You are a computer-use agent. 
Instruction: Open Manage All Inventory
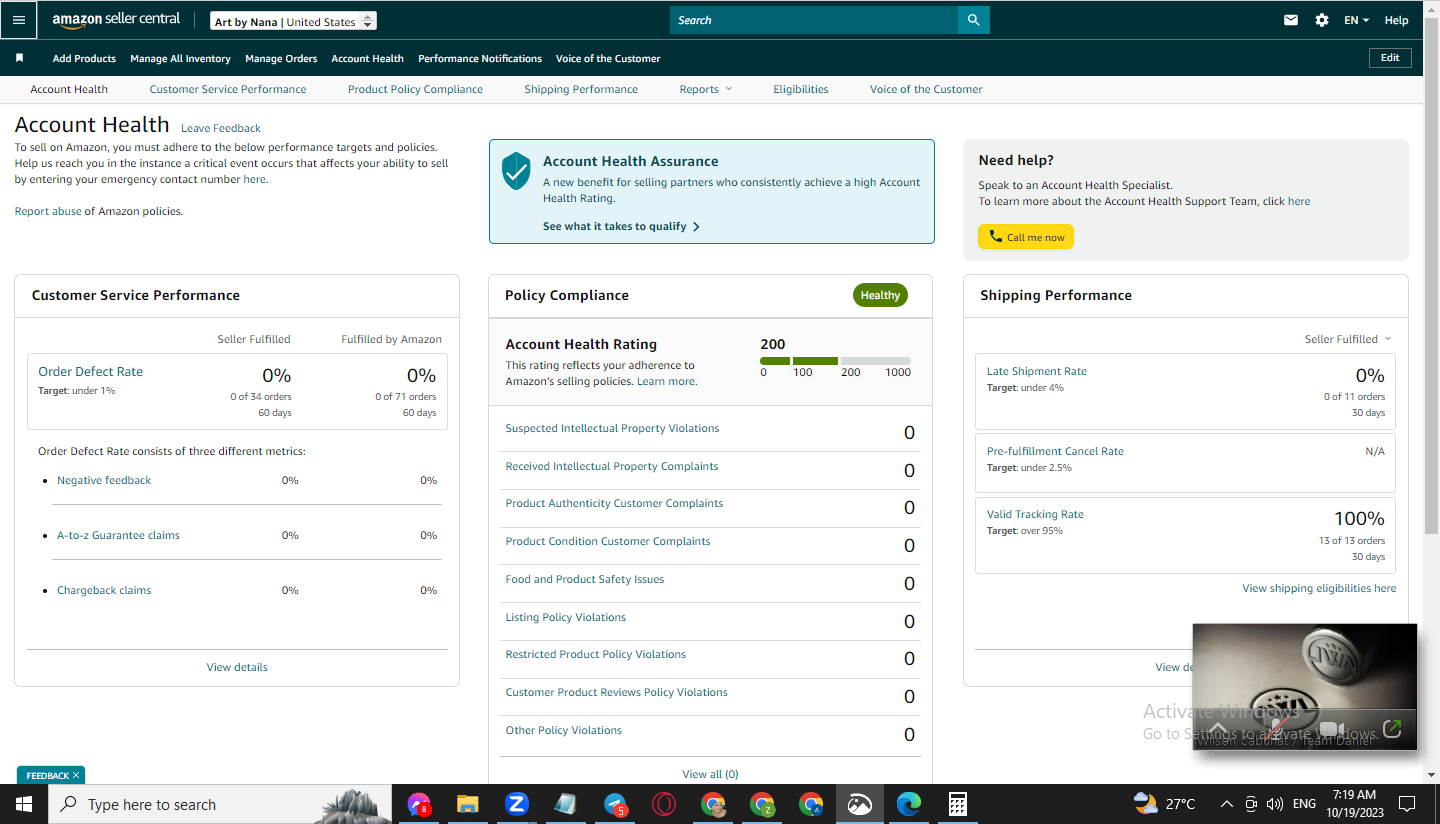pyautogui.click(x=181, y=58)
